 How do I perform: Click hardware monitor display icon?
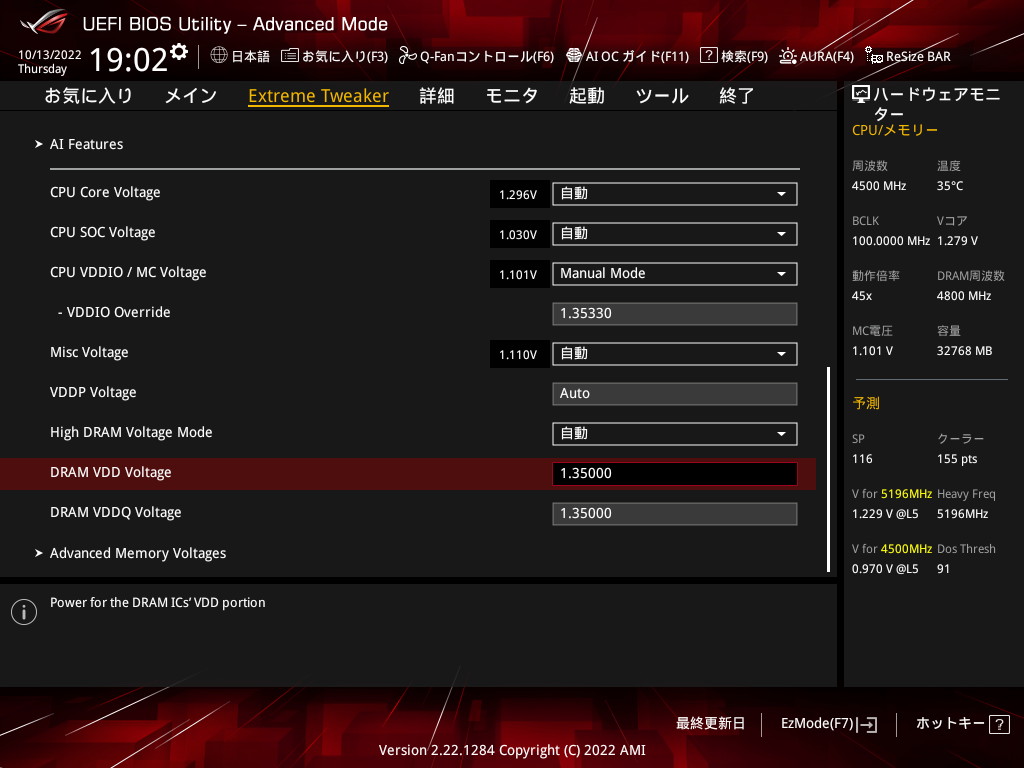[x=861, y=95]
